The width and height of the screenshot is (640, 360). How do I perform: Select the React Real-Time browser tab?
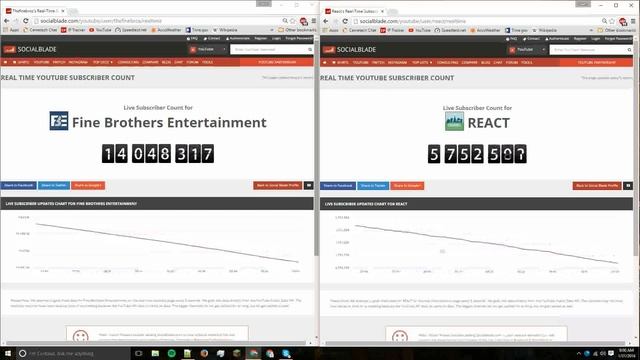pos(355,11)
